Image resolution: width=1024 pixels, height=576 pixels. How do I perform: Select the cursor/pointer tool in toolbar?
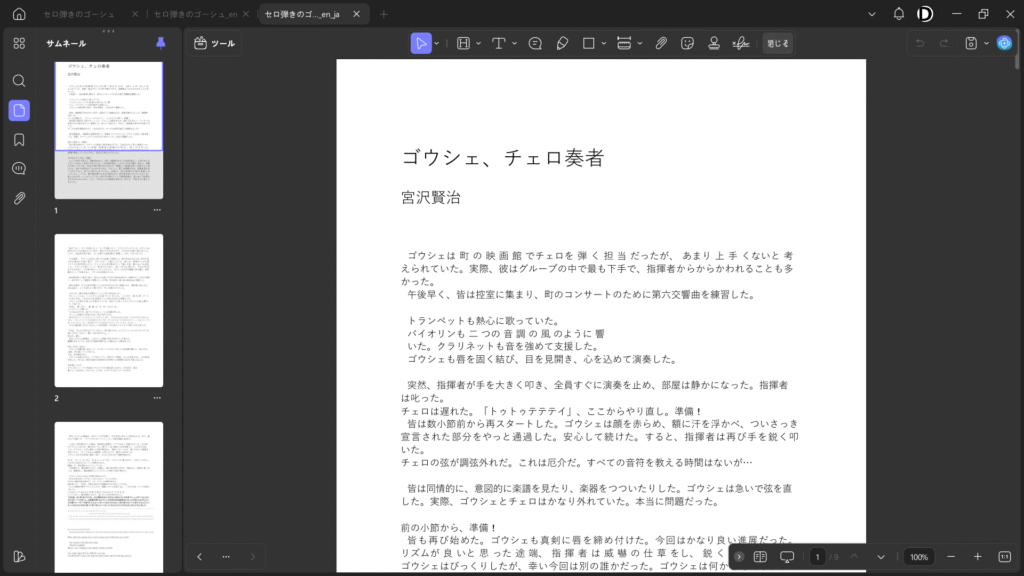pos(422,43)
